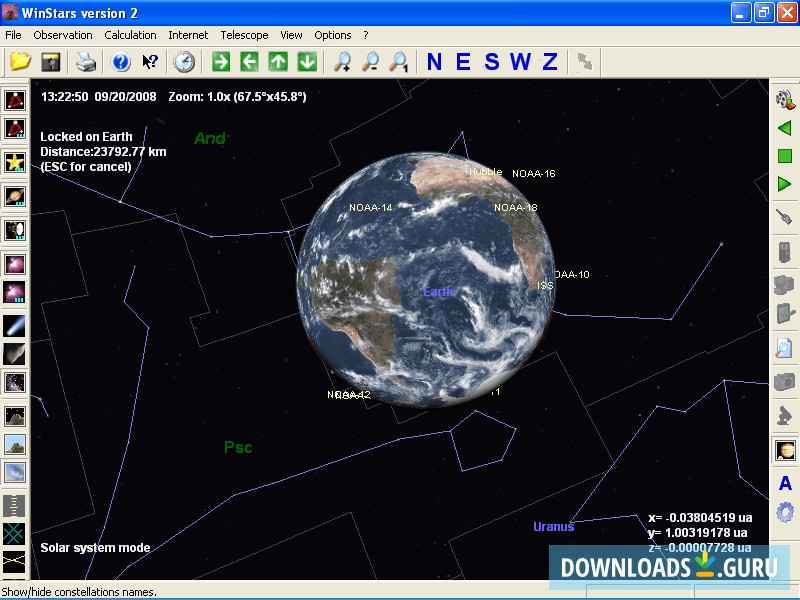Toggle the altitude scale ruler icon
Viewport: 800px width, 600px height.
pos(15,506)
